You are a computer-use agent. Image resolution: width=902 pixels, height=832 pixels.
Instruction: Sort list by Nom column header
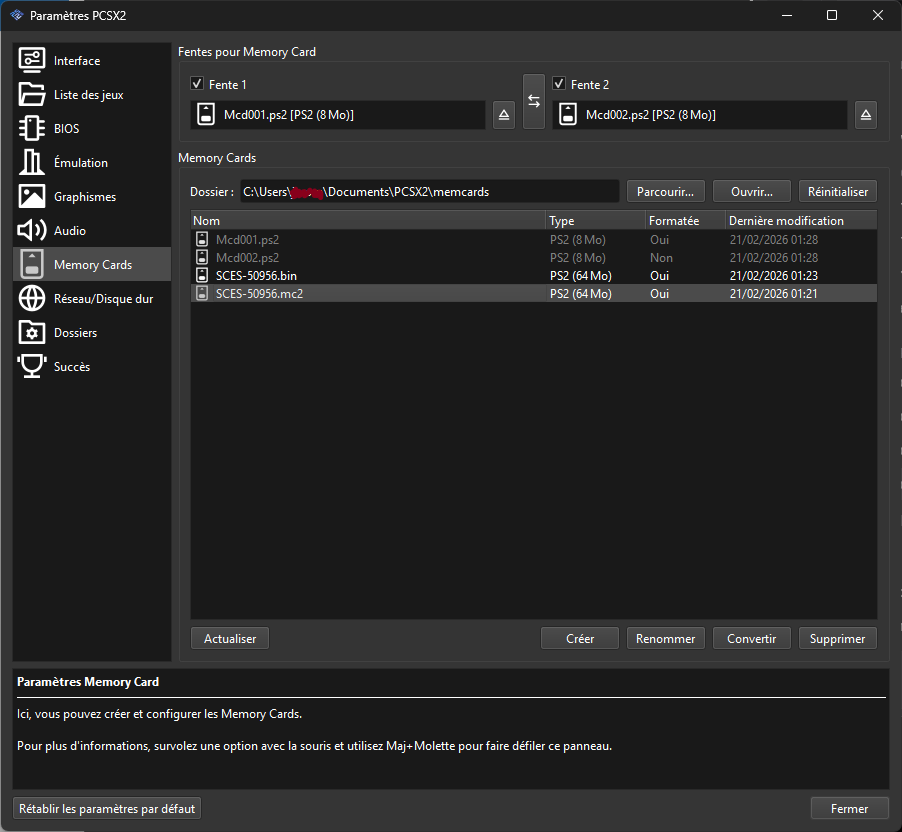pyautogui.click(x=367, y=221)
